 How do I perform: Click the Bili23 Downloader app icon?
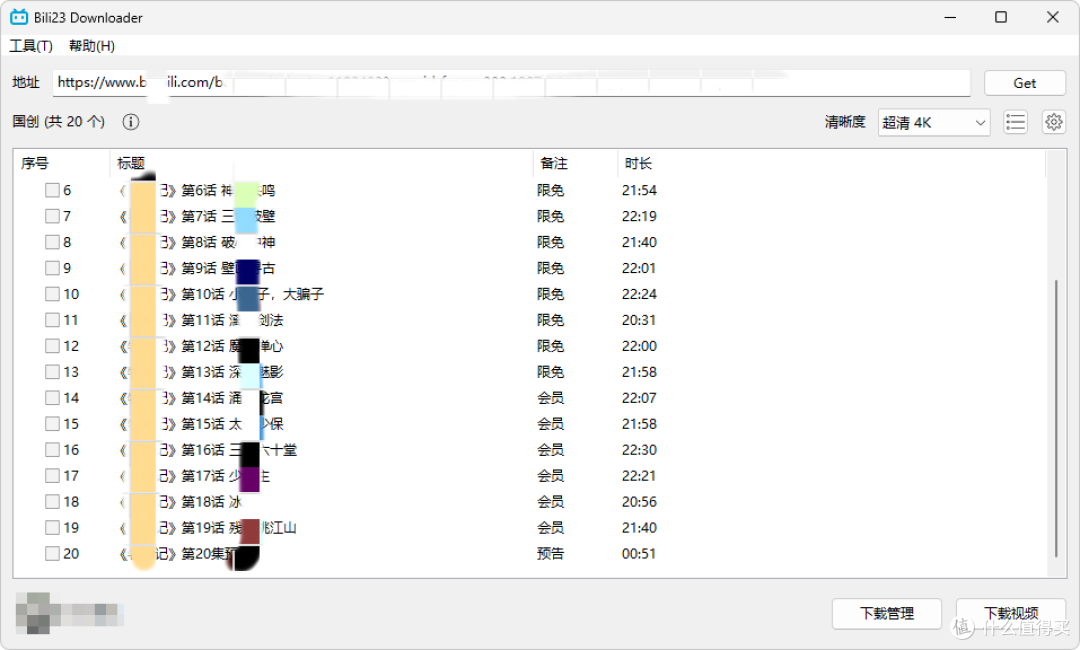click(x=19, y=17)
